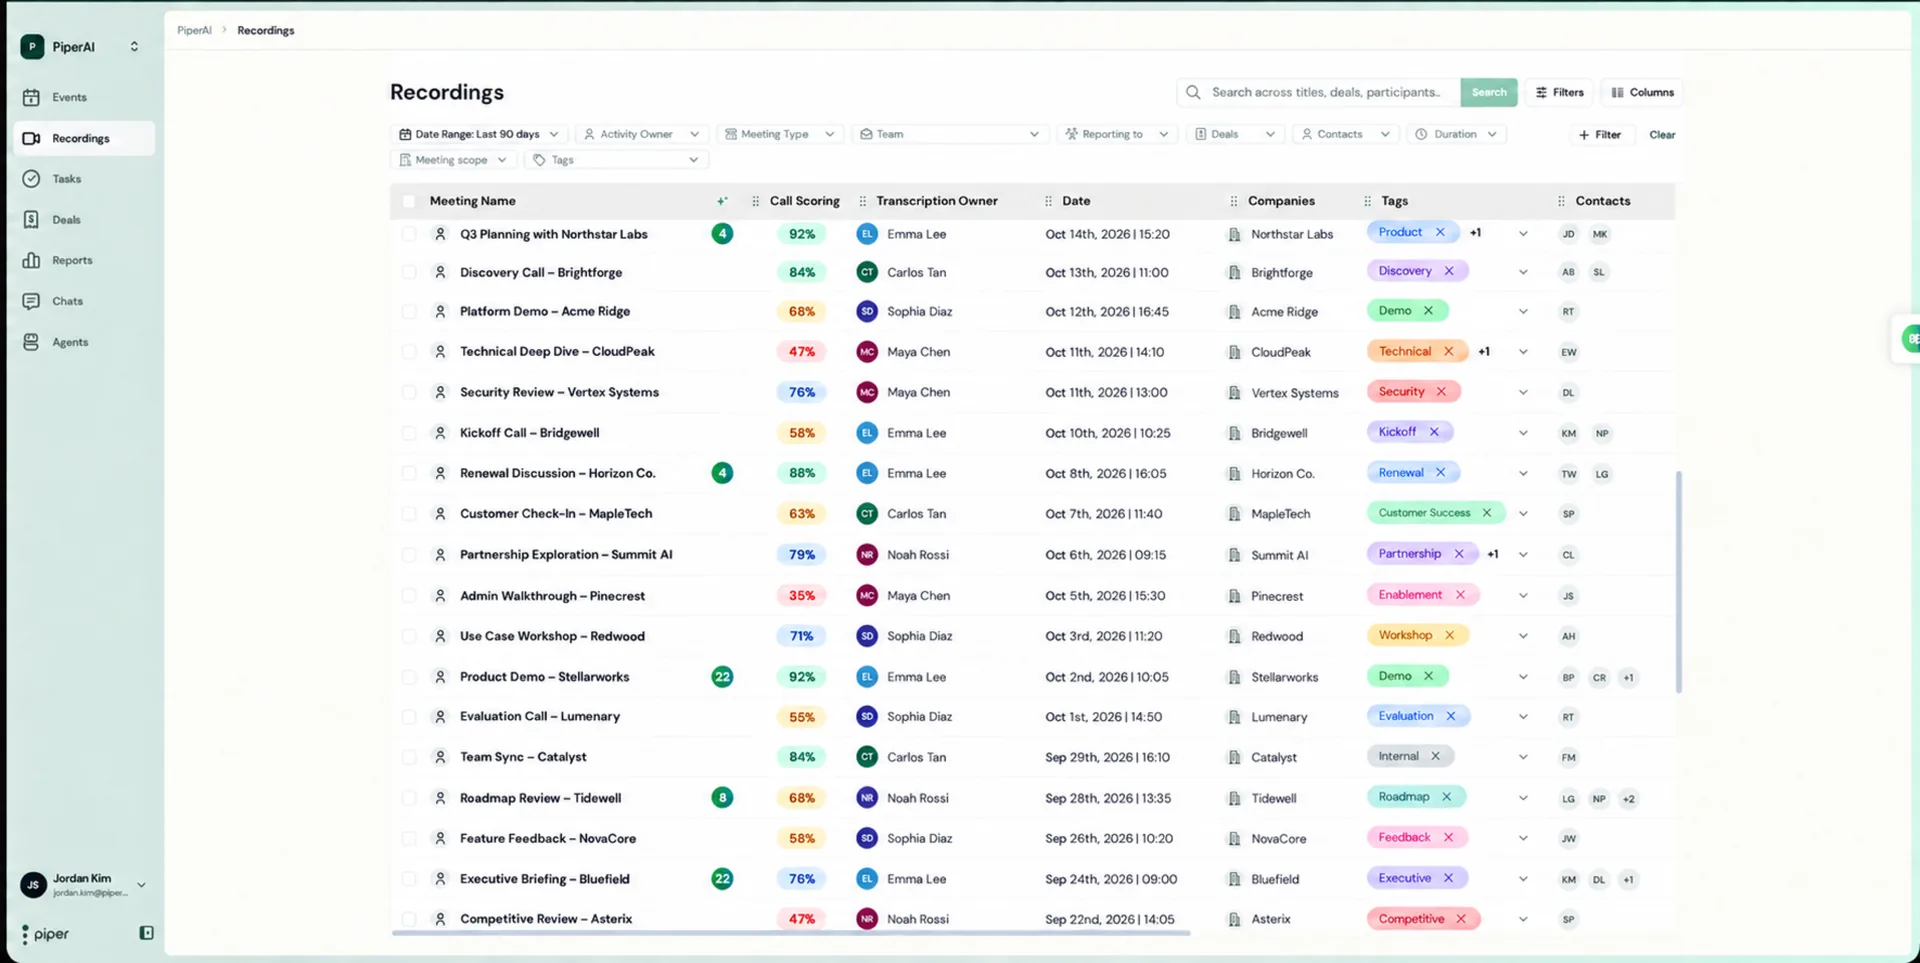
Task: Select the Team Sync – Catalyst checkbox
Action: point(409,757)
